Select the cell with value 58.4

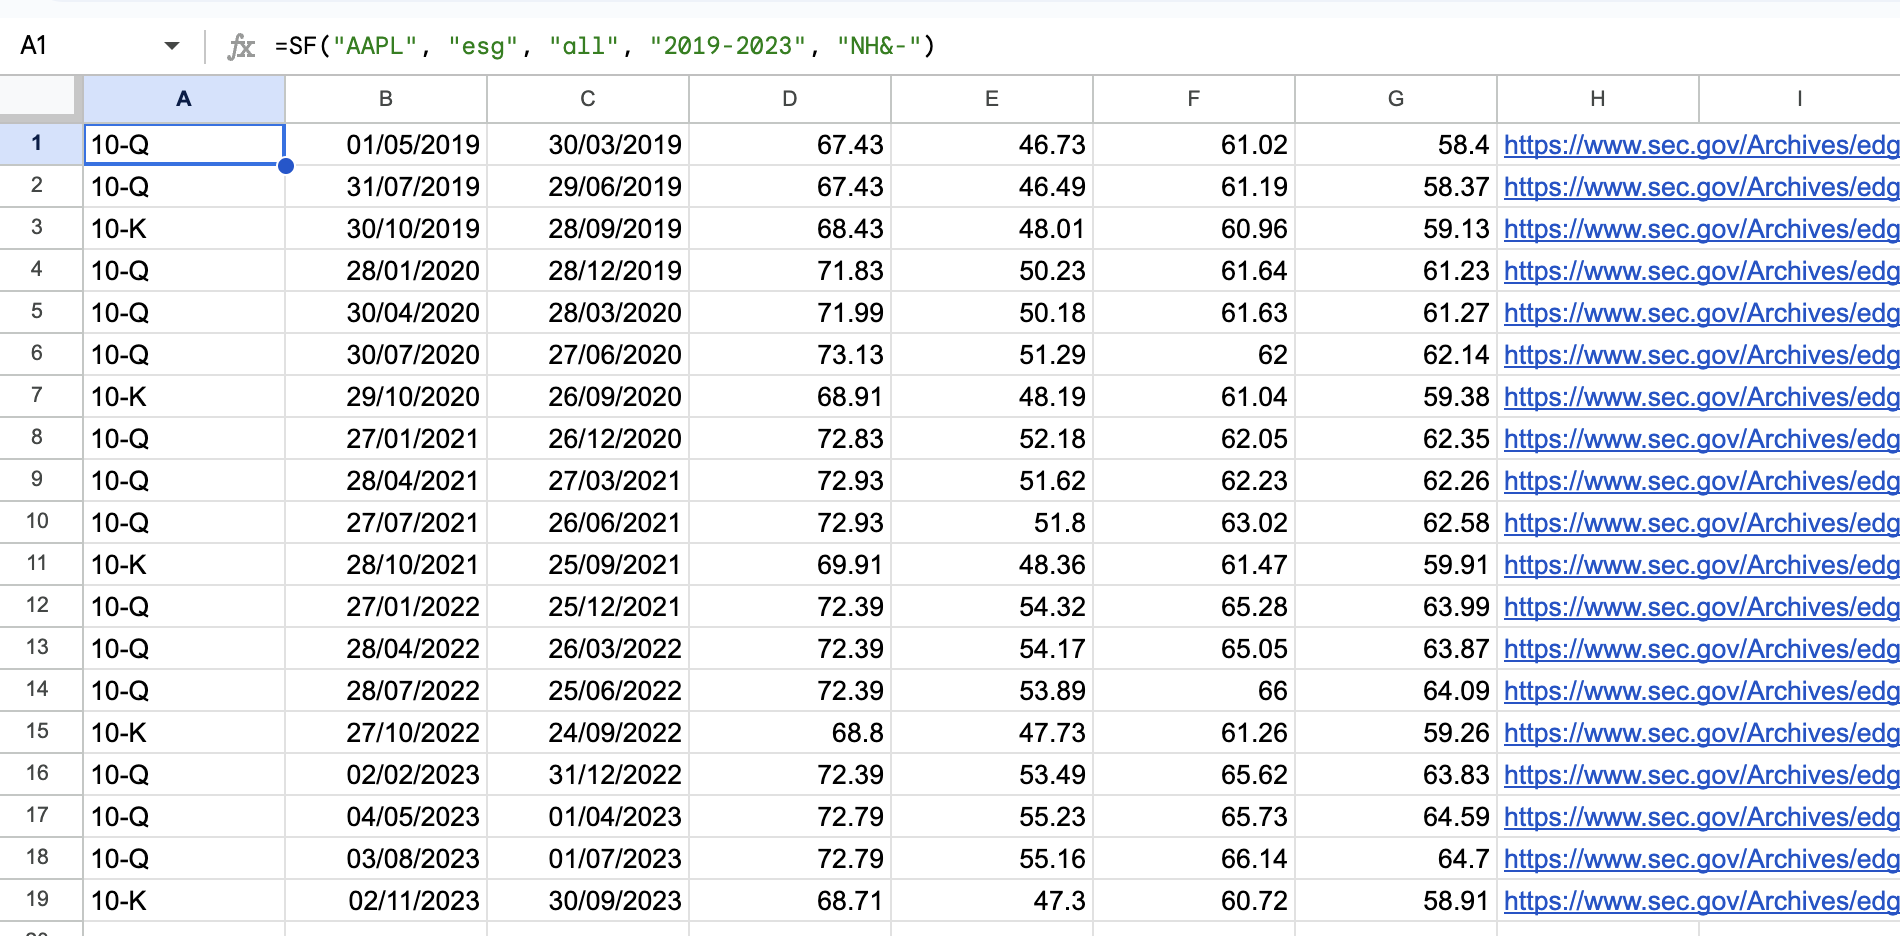tap(1396, 144)
